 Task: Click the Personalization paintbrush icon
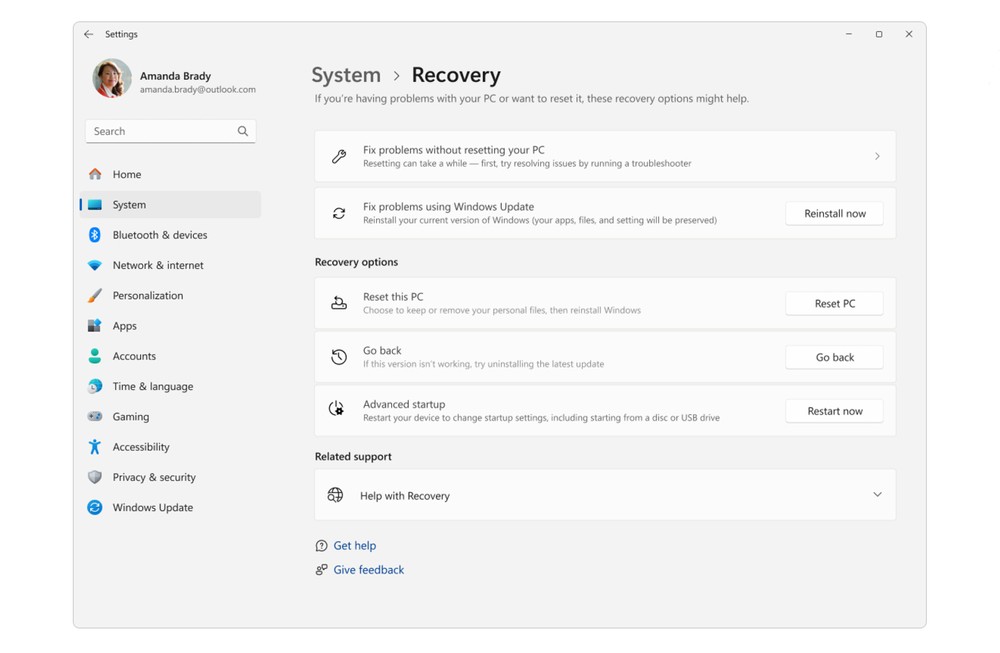(95, 295)
